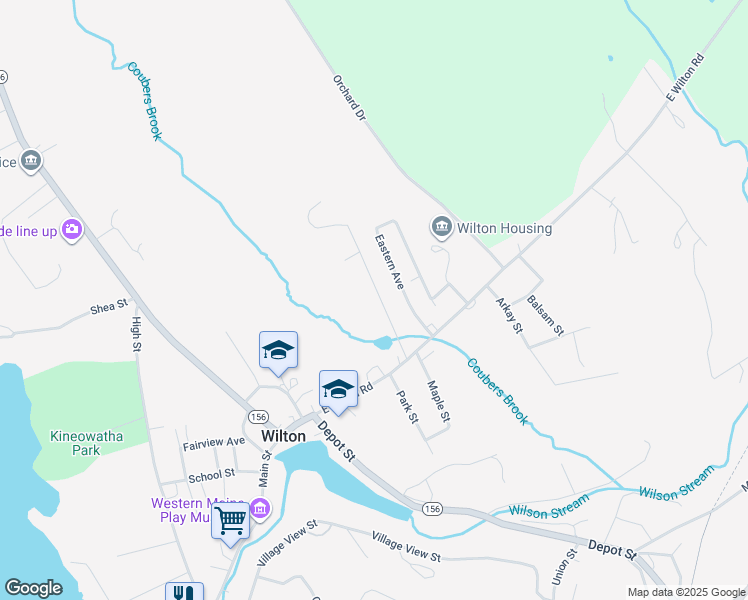Click the Map data ©2025 Google text

686,593
